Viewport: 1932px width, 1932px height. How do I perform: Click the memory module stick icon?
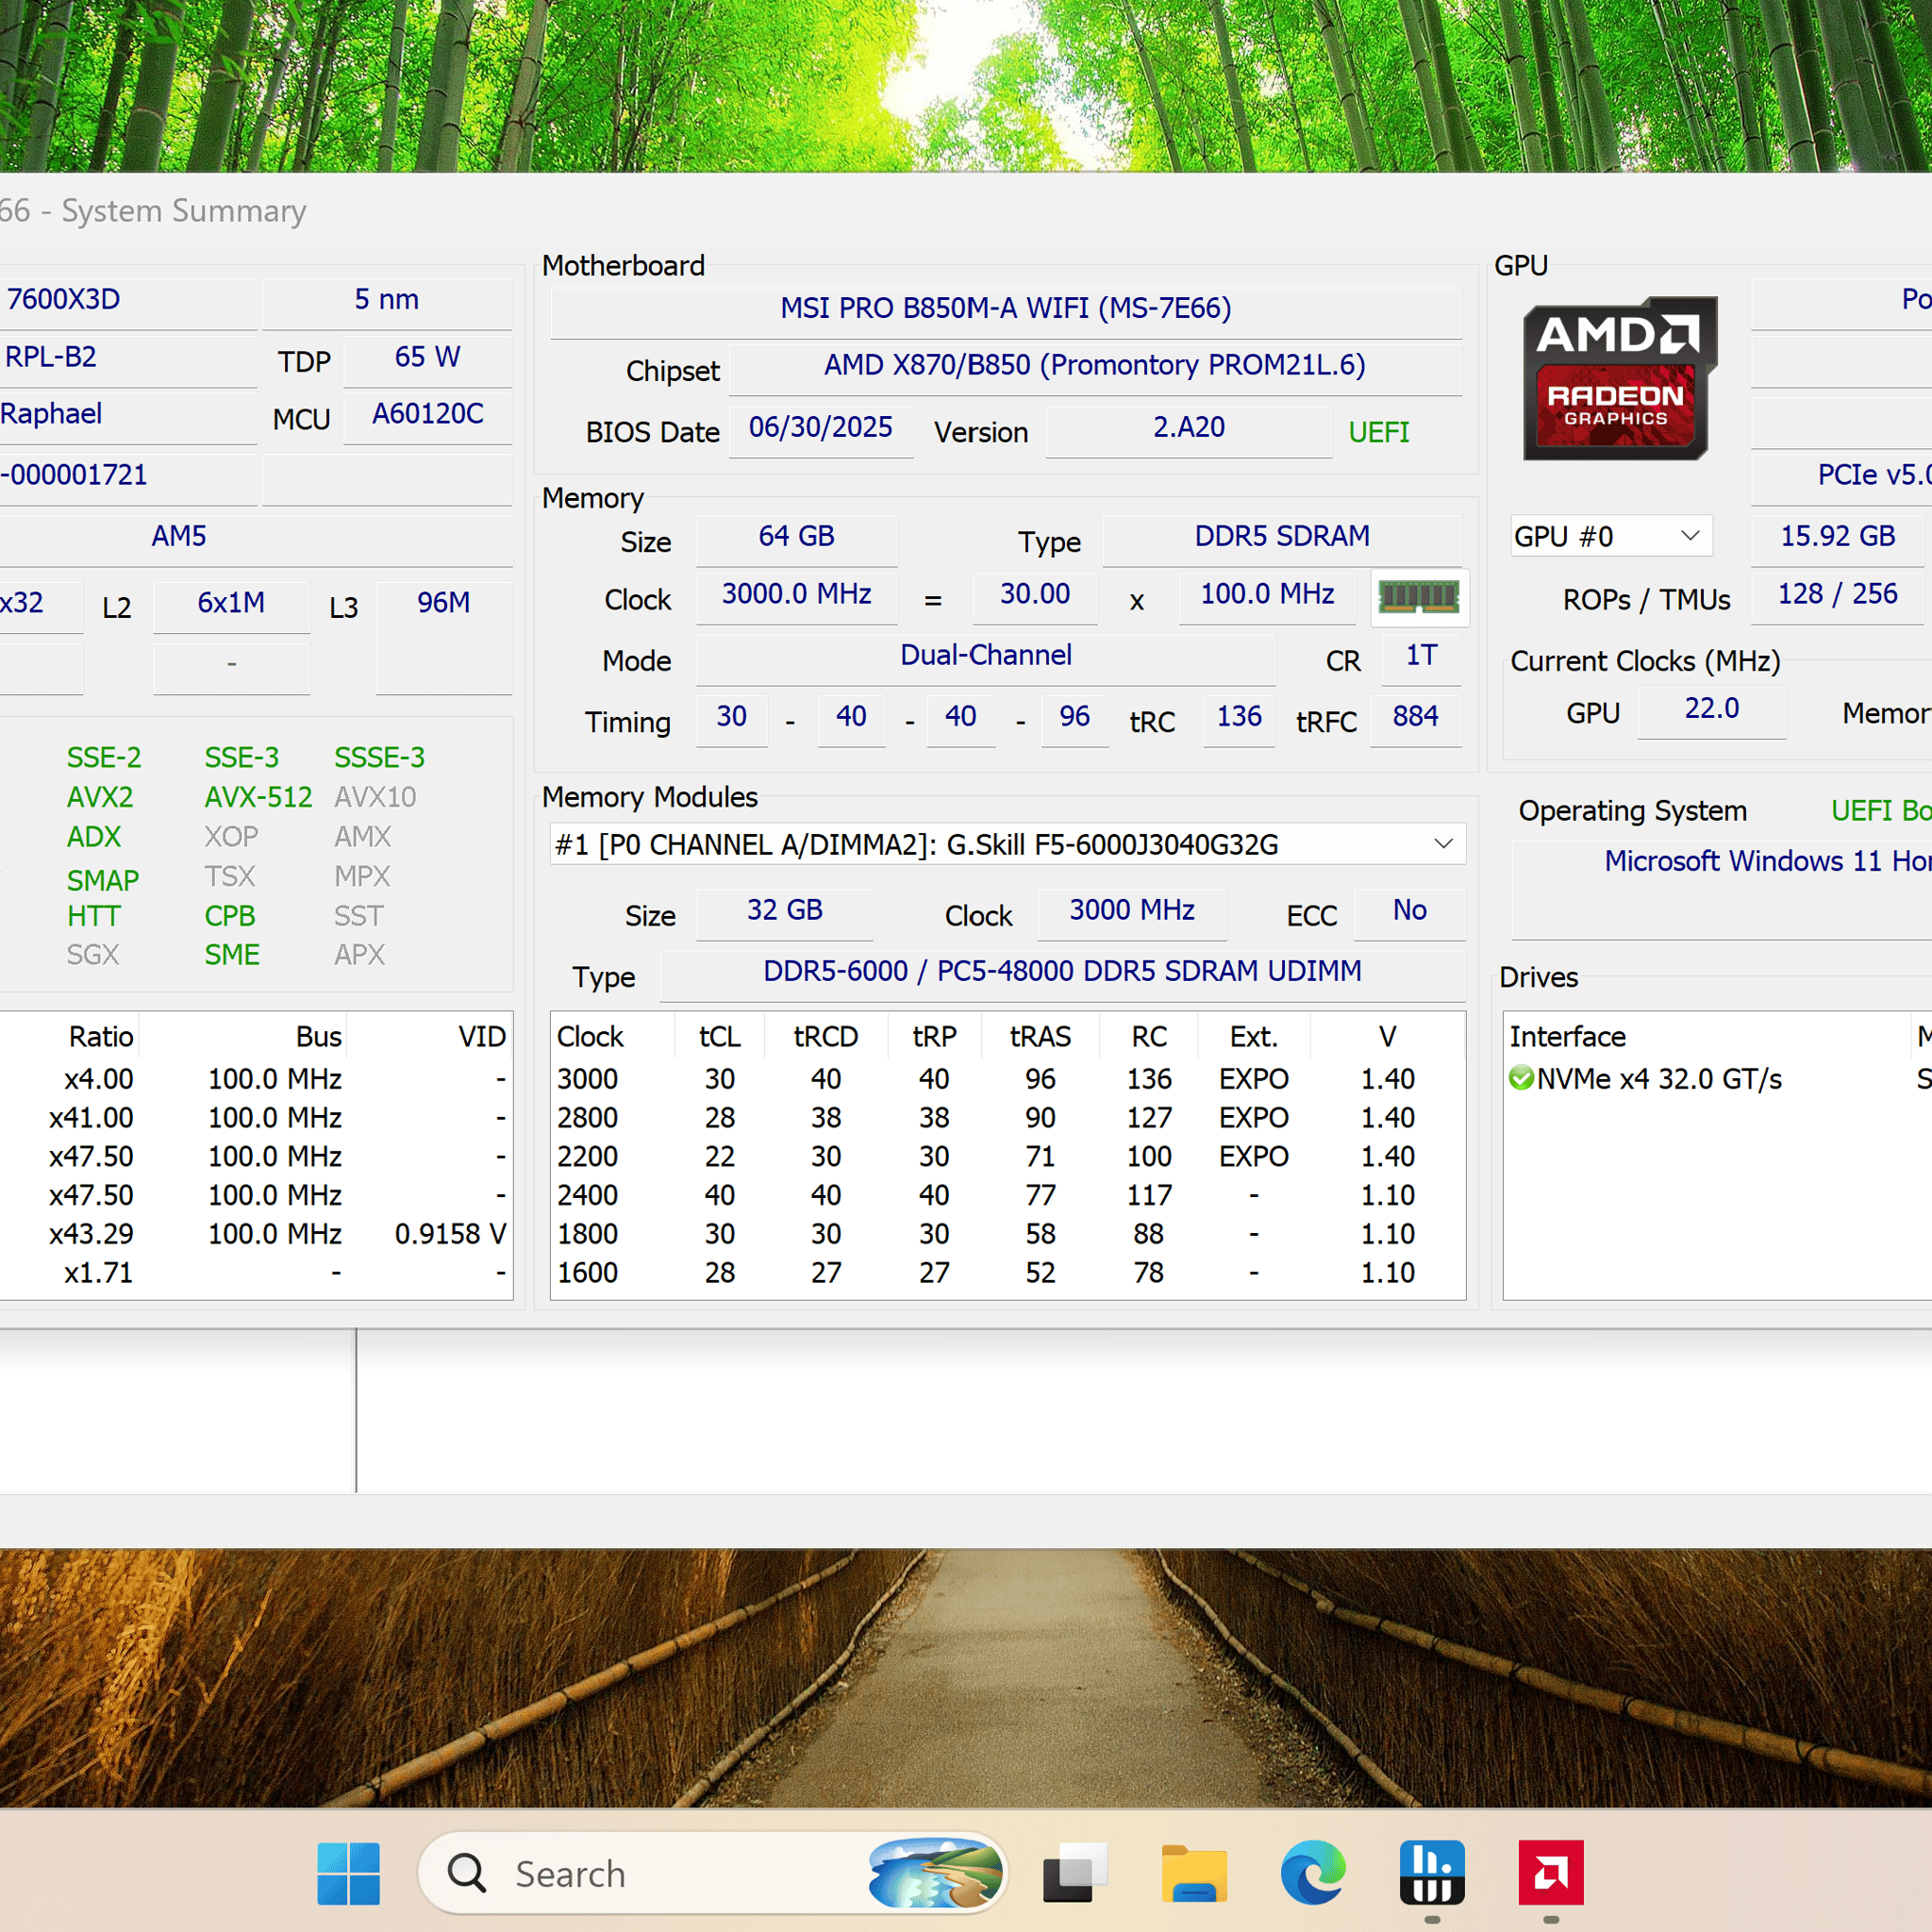coord(1419,597)
